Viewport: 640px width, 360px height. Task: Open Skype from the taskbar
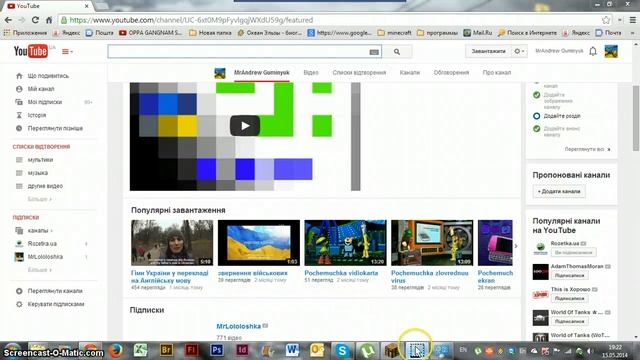point(342,350)
